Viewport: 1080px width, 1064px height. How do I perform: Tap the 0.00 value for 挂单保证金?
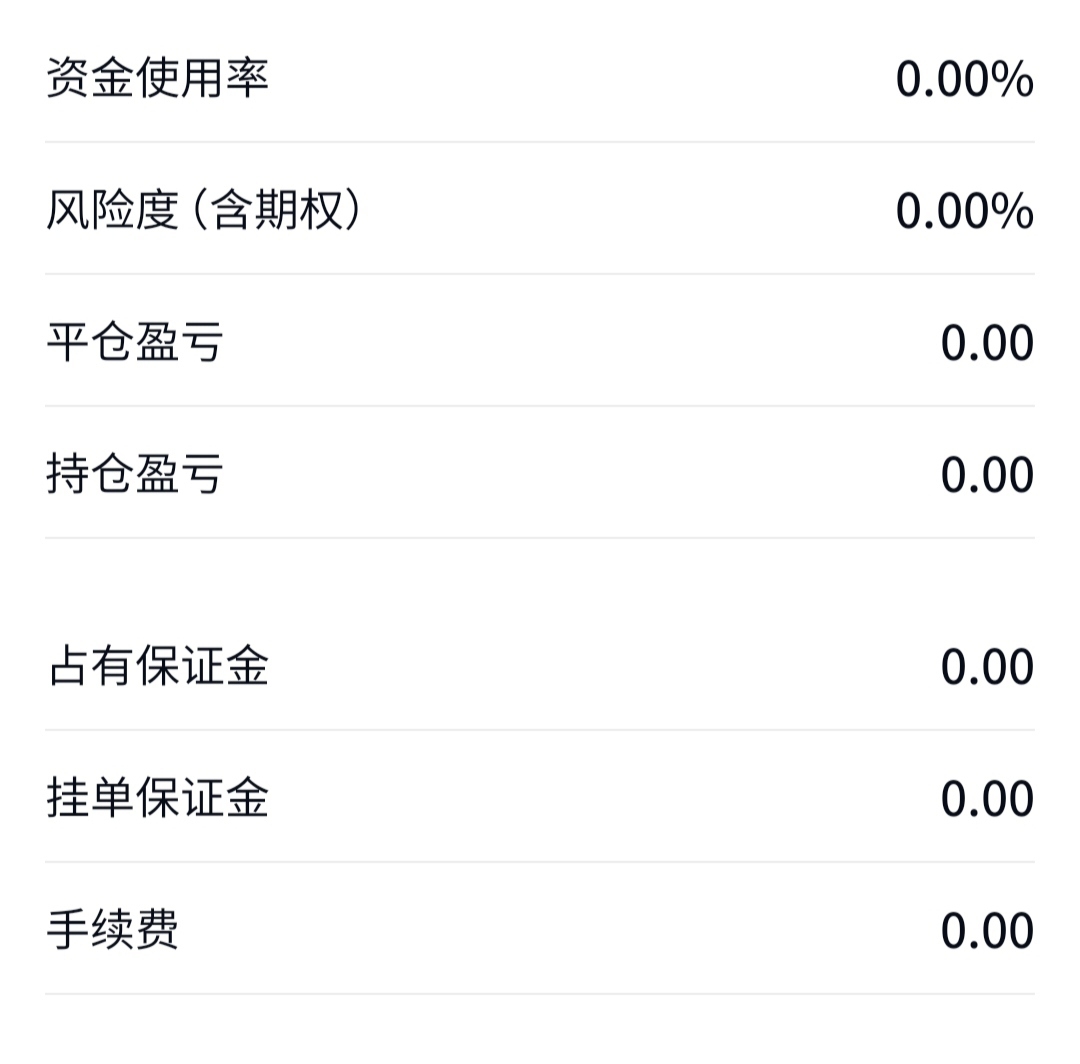pyautogui.click(x=986, y=799)
